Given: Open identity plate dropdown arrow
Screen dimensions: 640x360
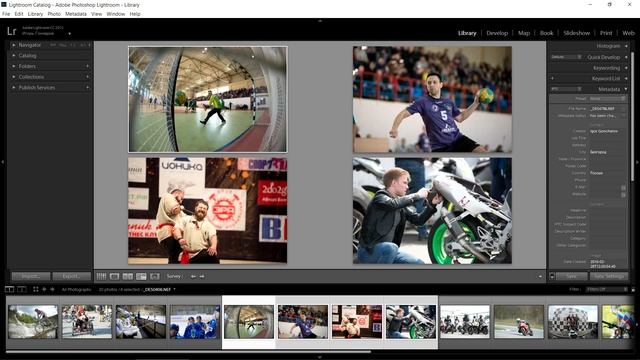Looking at the screenshot, I should coord(69,34).
